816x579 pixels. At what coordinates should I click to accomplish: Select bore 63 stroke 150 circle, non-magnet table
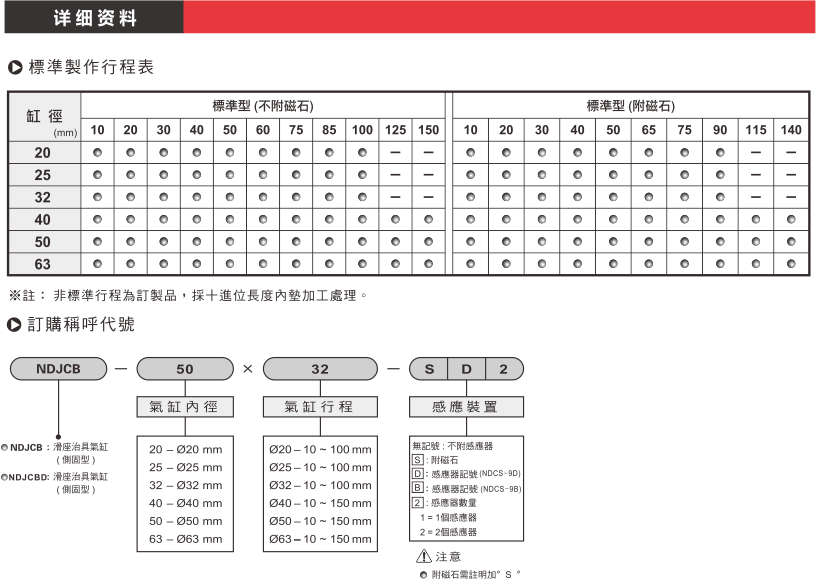pos(427,264)
